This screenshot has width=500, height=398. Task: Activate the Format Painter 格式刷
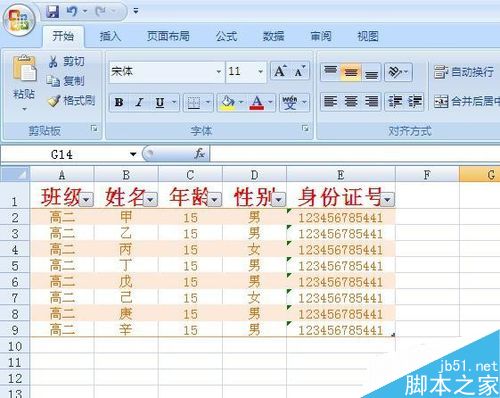[71, 100]
